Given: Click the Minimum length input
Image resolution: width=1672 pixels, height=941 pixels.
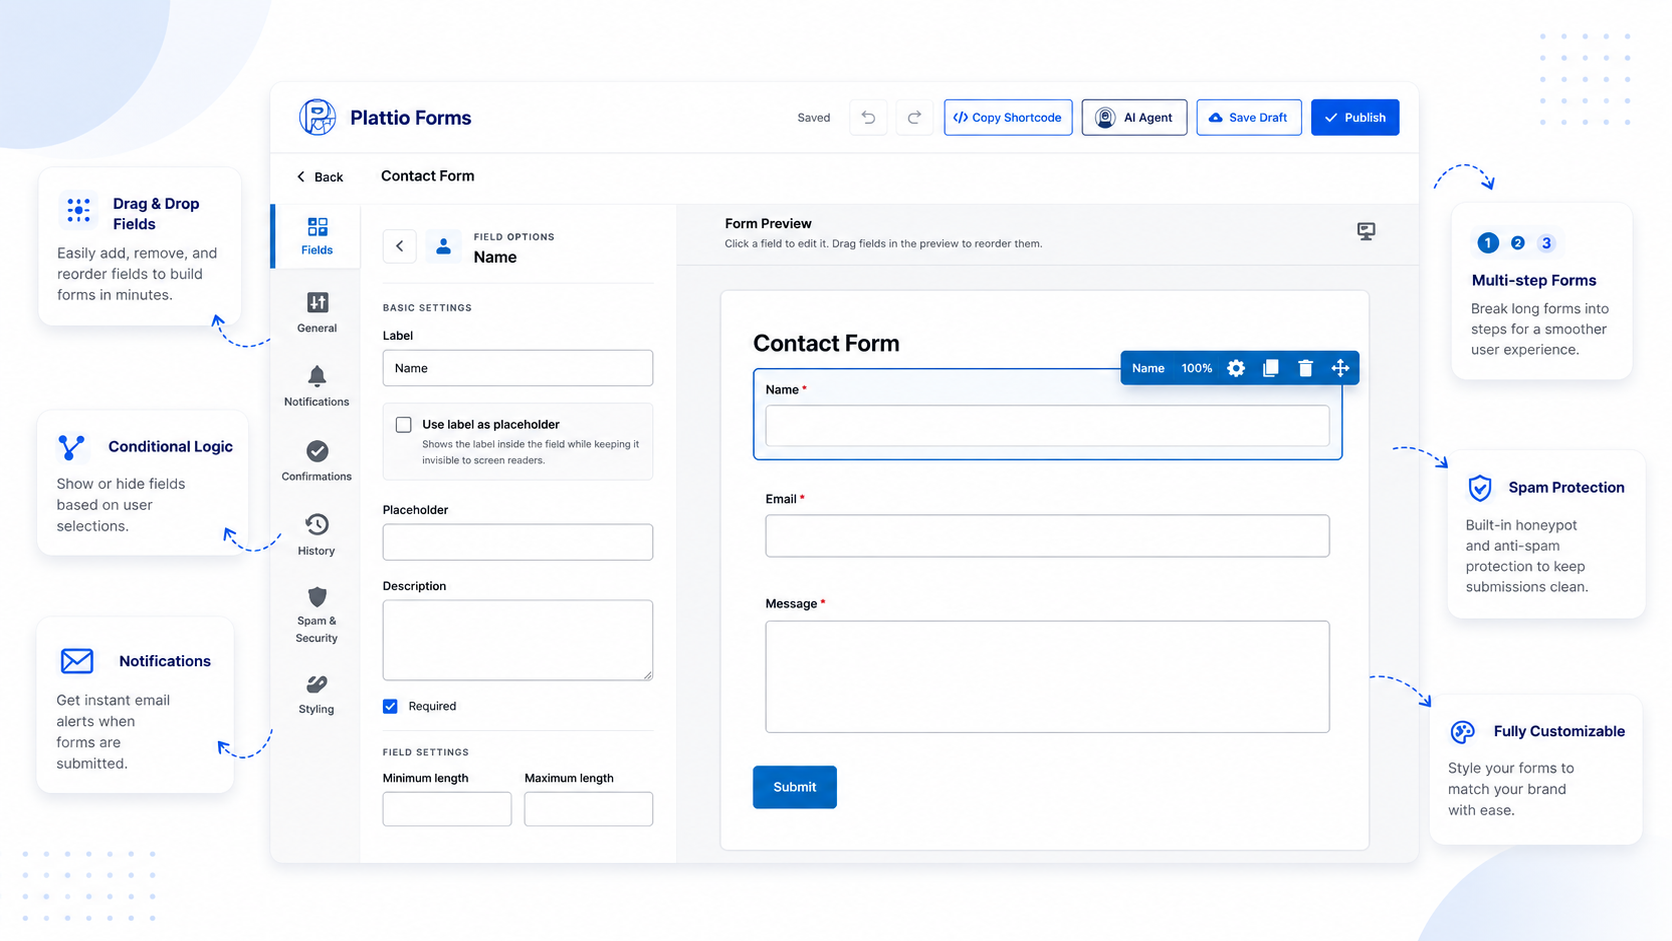Looking at the screenshot, I should tap(447, 809).
